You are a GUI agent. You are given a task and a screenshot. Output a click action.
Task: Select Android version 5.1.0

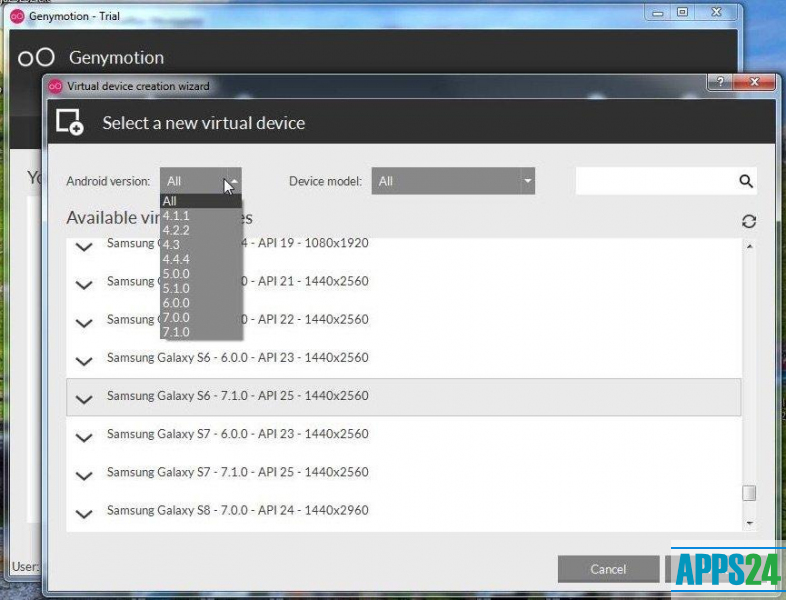coord(201,288)
